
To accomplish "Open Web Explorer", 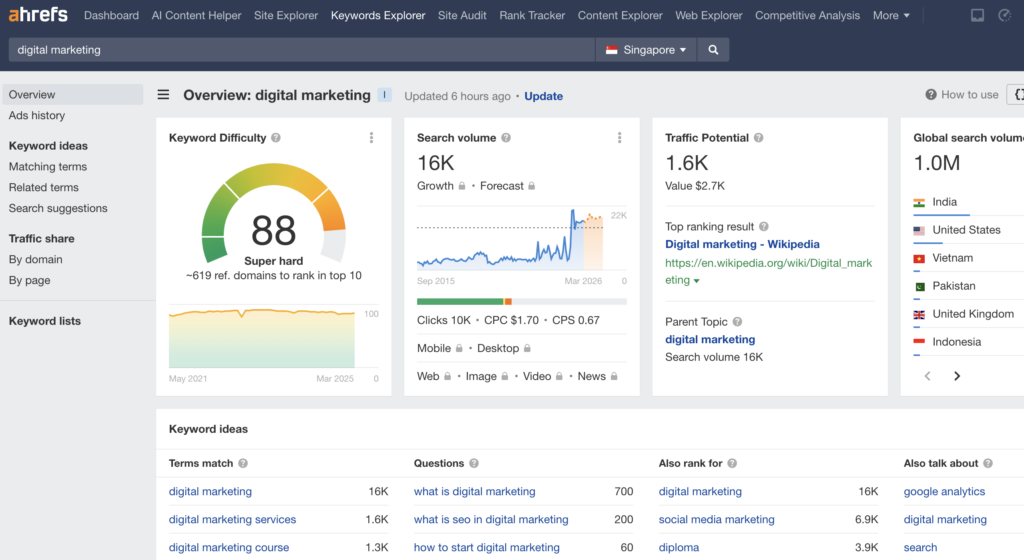I will [x=709, y=15].
